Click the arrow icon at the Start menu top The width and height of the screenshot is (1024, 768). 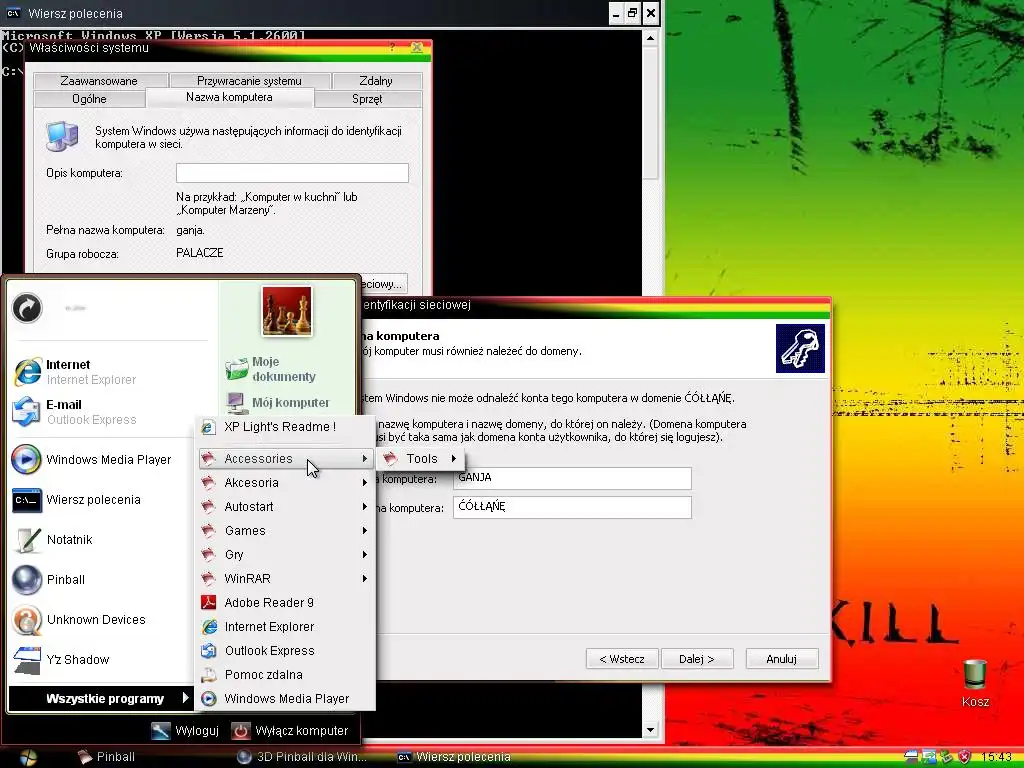tap(27, 308)
